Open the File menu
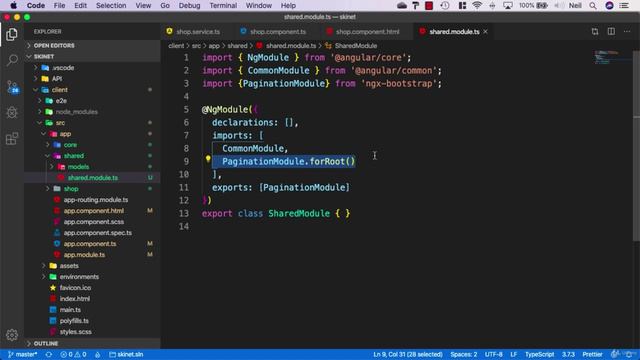640x360 pixels. coord(60,5)
